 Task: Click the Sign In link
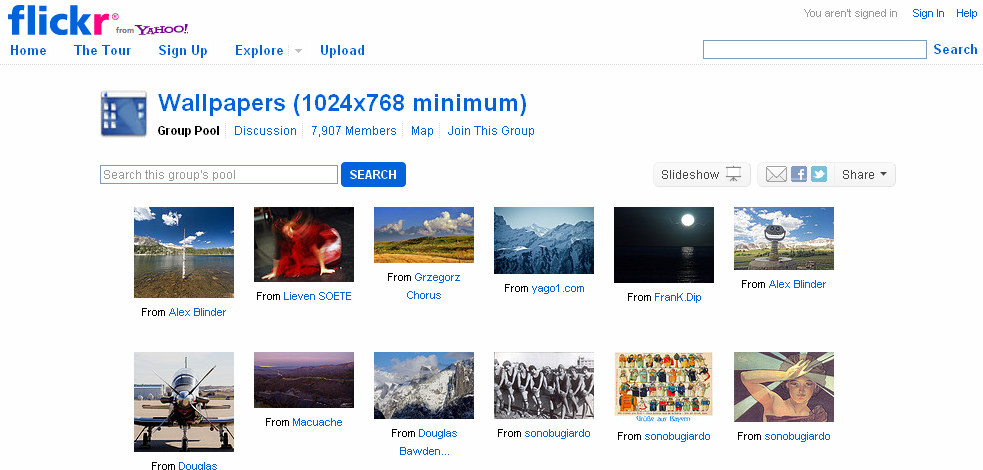pyautogui.click(x=928, y=13)
